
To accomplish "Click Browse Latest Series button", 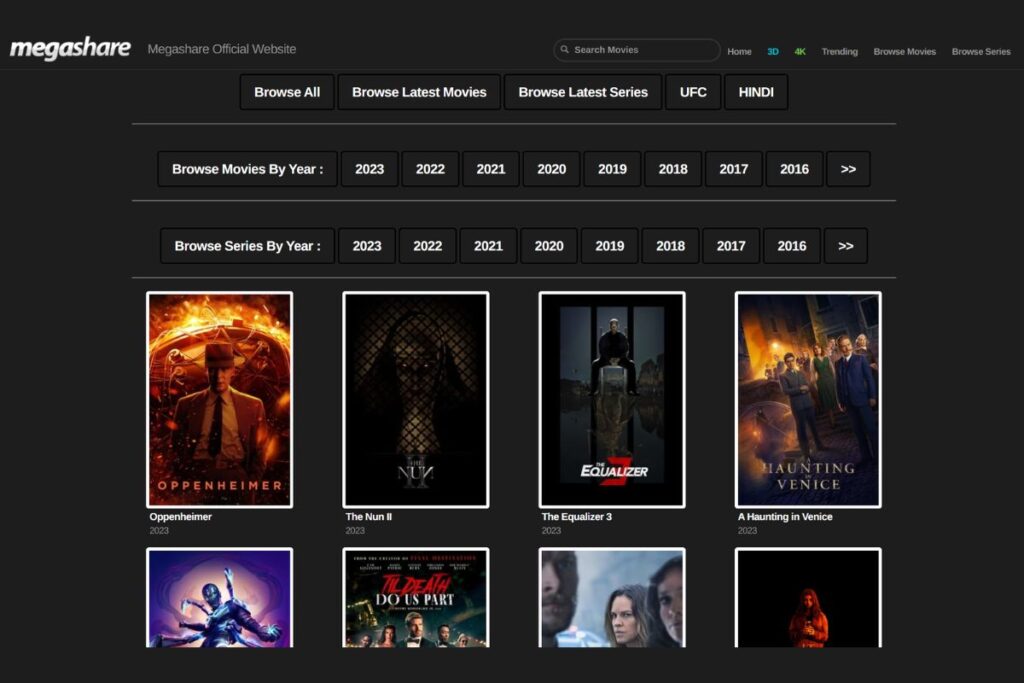I will (x=583, y=92).
